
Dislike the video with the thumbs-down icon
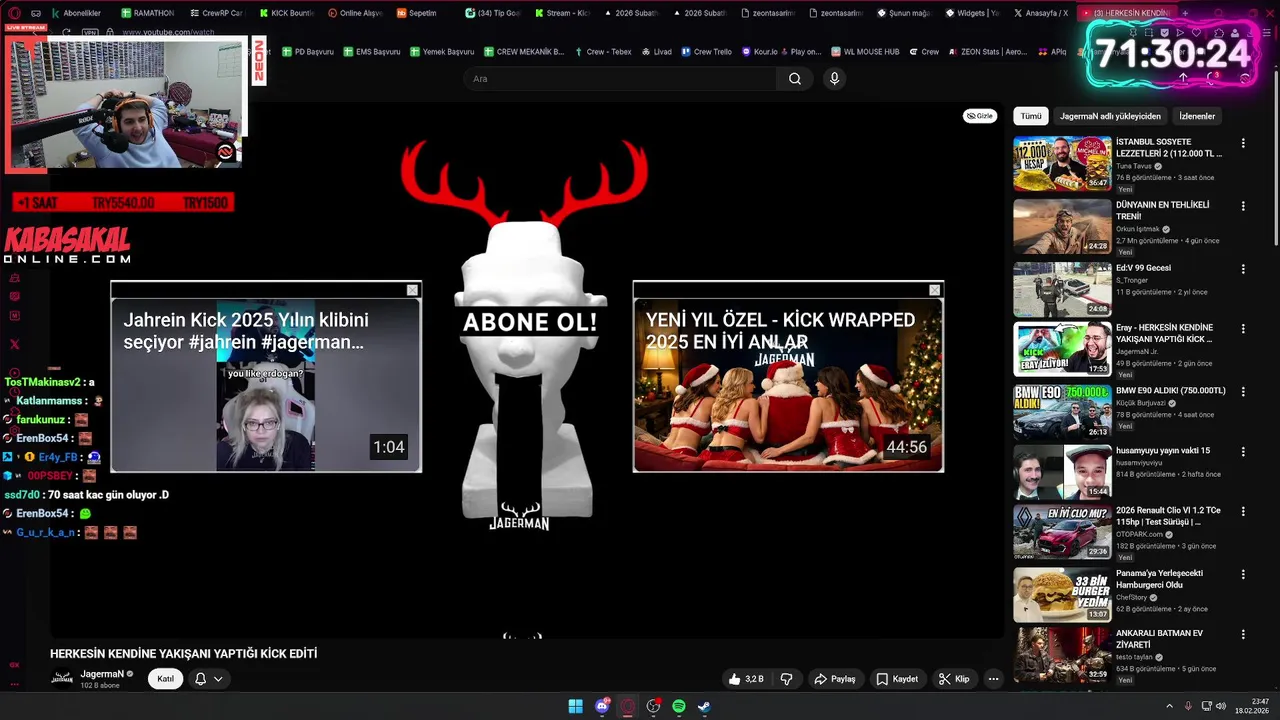[x=786, y=679]
